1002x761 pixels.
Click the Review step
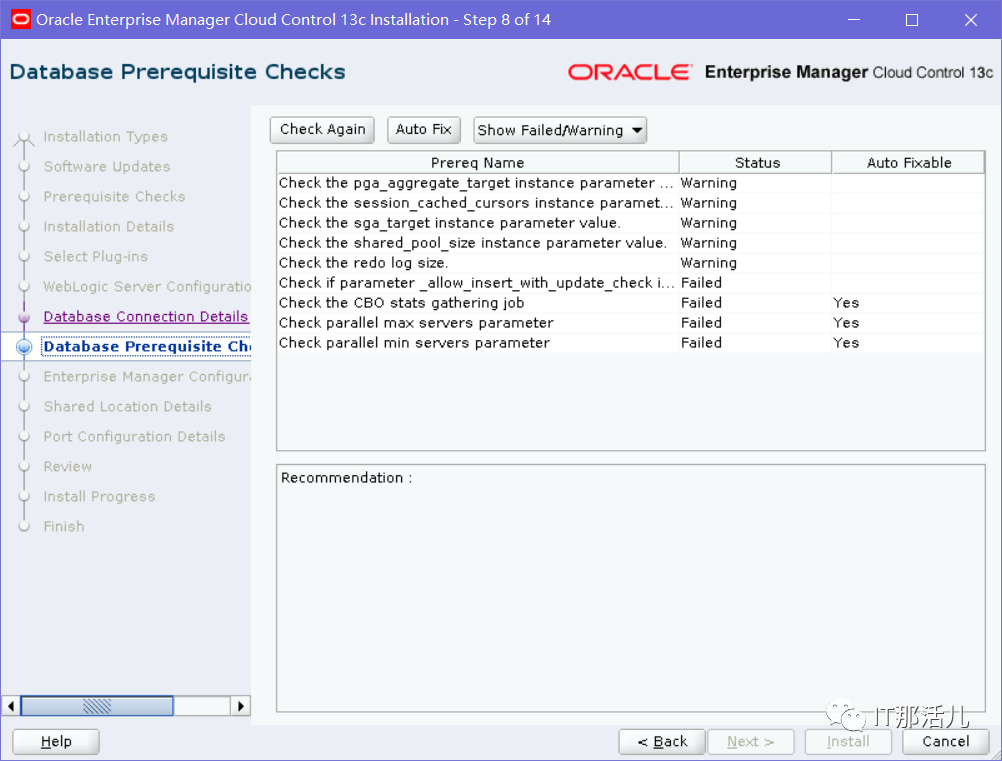[67, 467]
